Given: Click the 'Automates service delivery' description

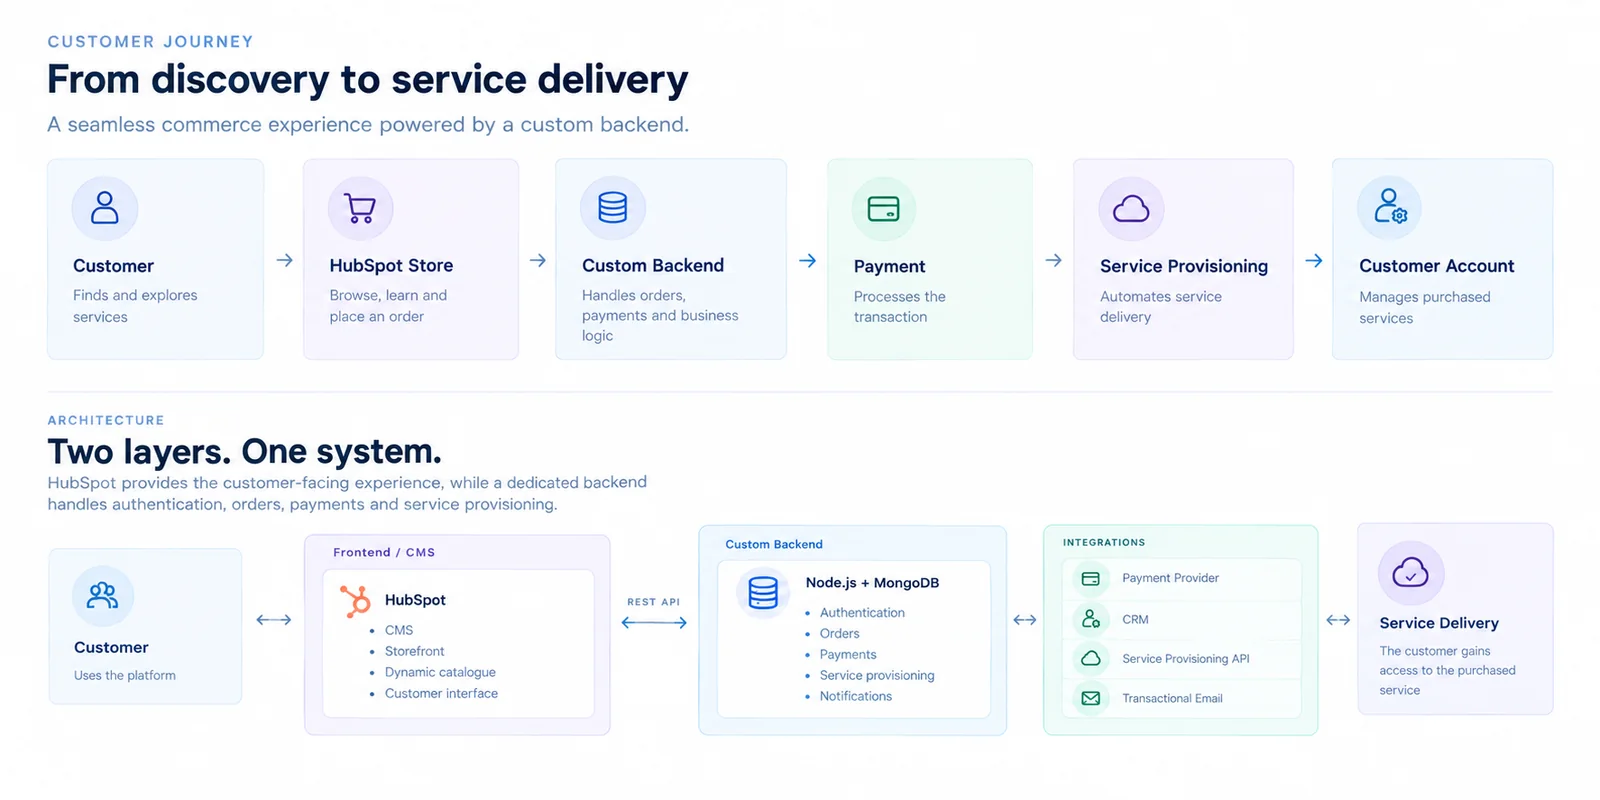Looking at the screenshot, I should coord(1161,307).
